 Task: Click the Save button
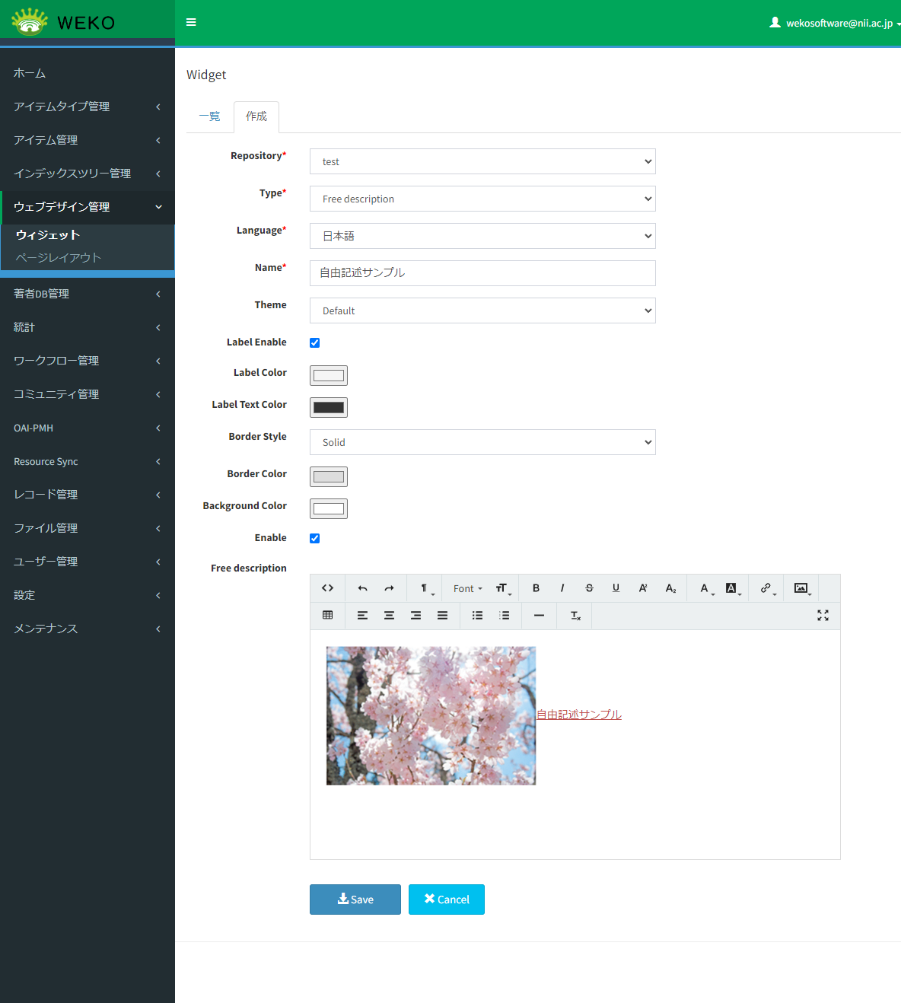(x=355, y=899)
